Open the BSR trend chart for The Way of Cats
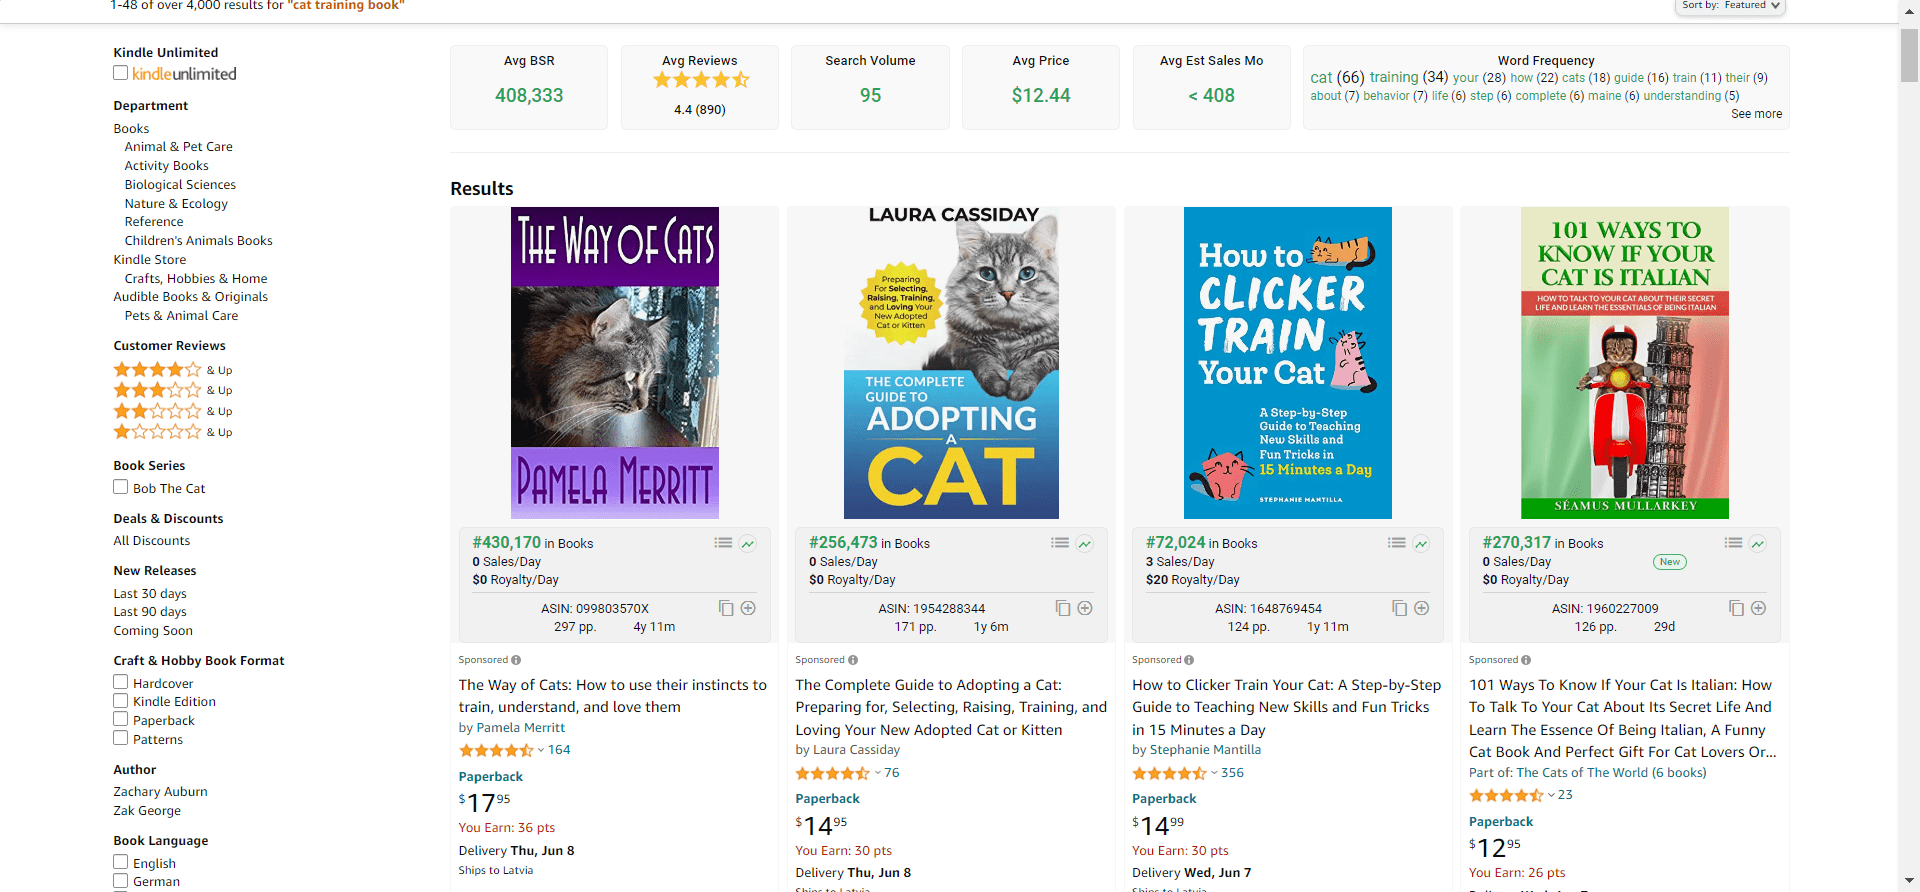Viewport: 1920px width, 892px height. pos(748,543)
